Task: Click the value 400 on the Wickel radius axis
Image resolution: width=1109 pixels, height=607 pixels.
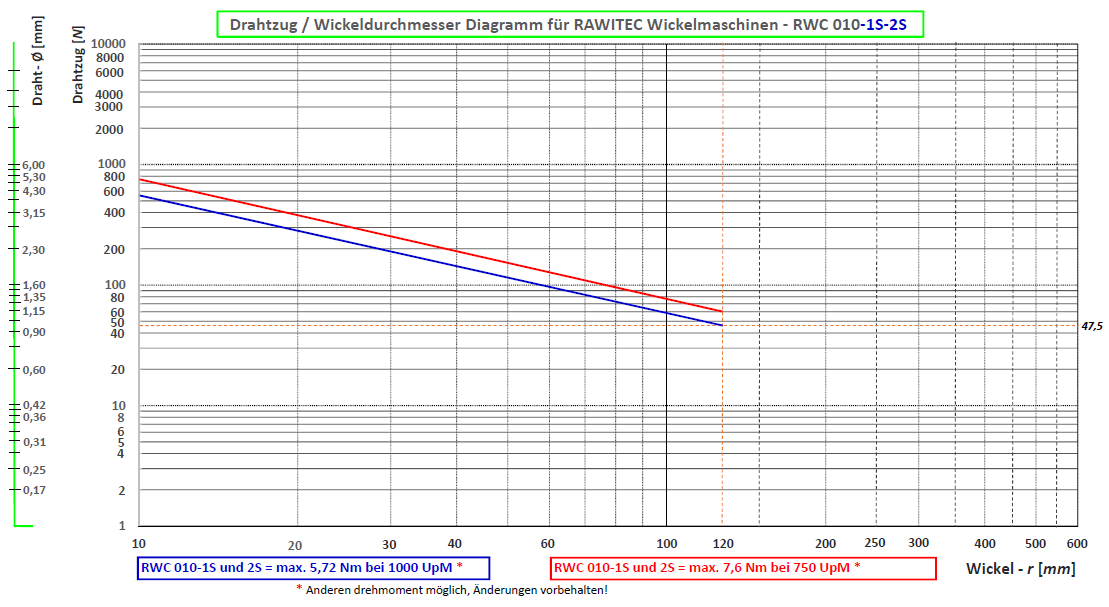Action: pos(985,543)
